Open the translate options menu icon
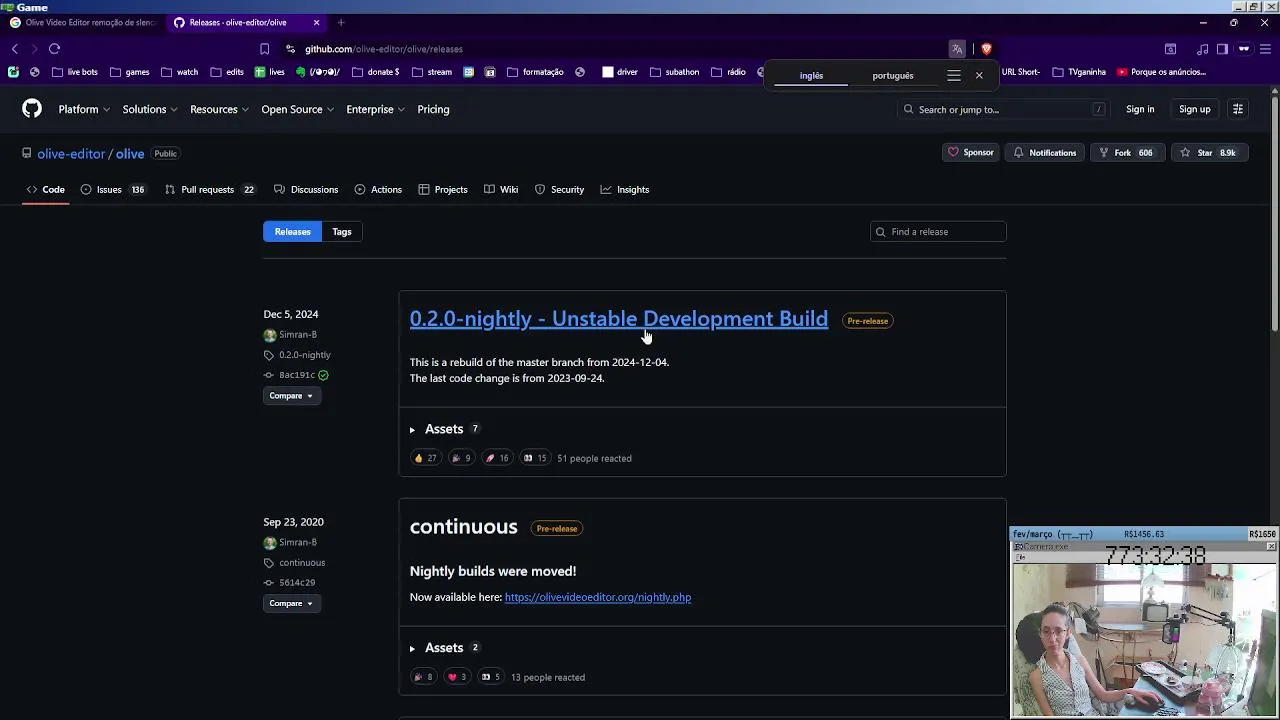The width and height of the screenshot is (1280, 720). (953, 76)
